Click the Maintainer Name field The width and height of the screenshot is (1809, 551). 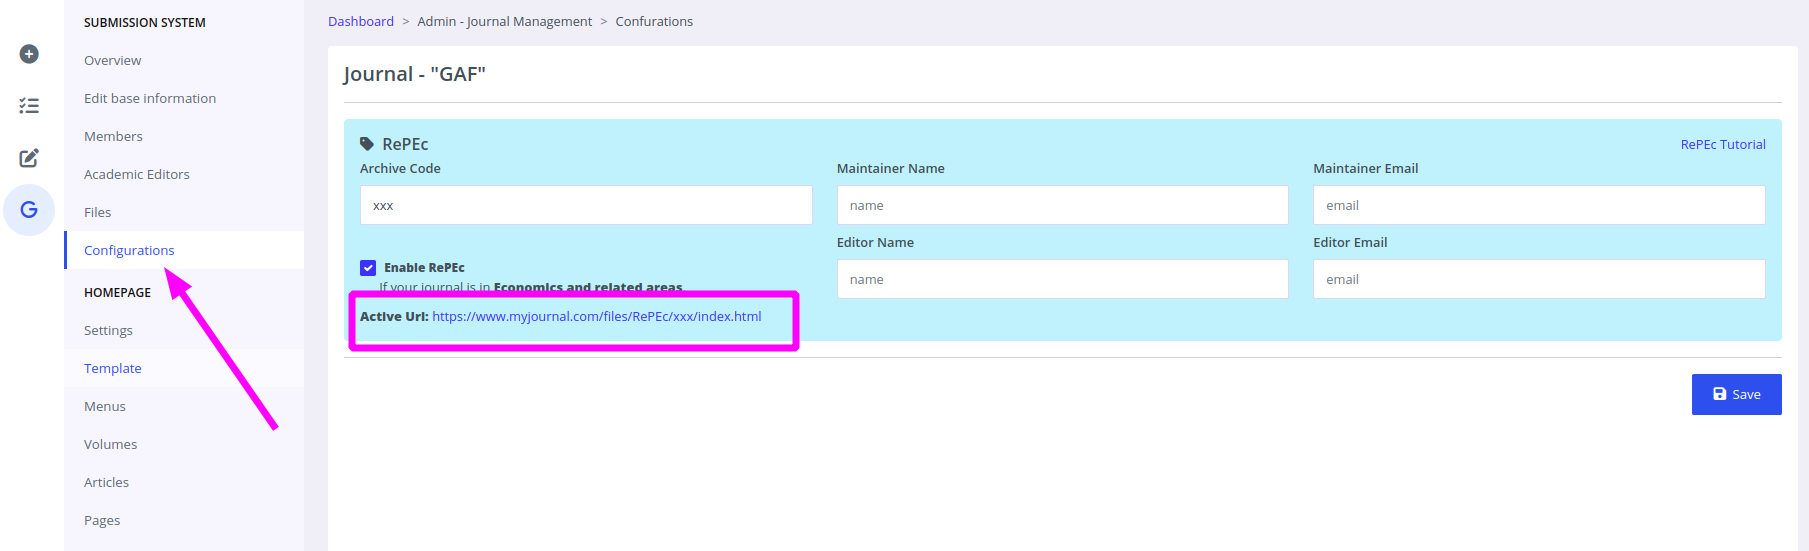pyautogui.click(x=1062, y=206)
